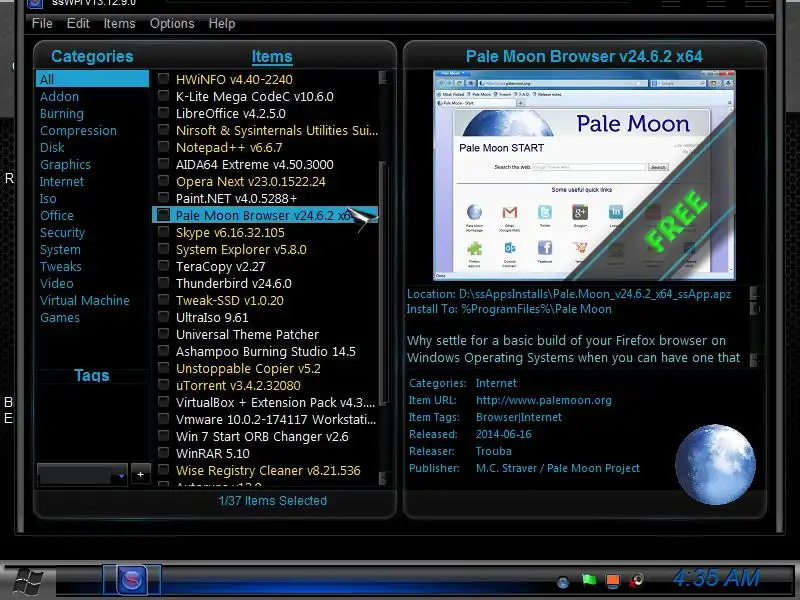Select the All category
The height and width of the screenshot is (600, 800).
click(92, 79)
